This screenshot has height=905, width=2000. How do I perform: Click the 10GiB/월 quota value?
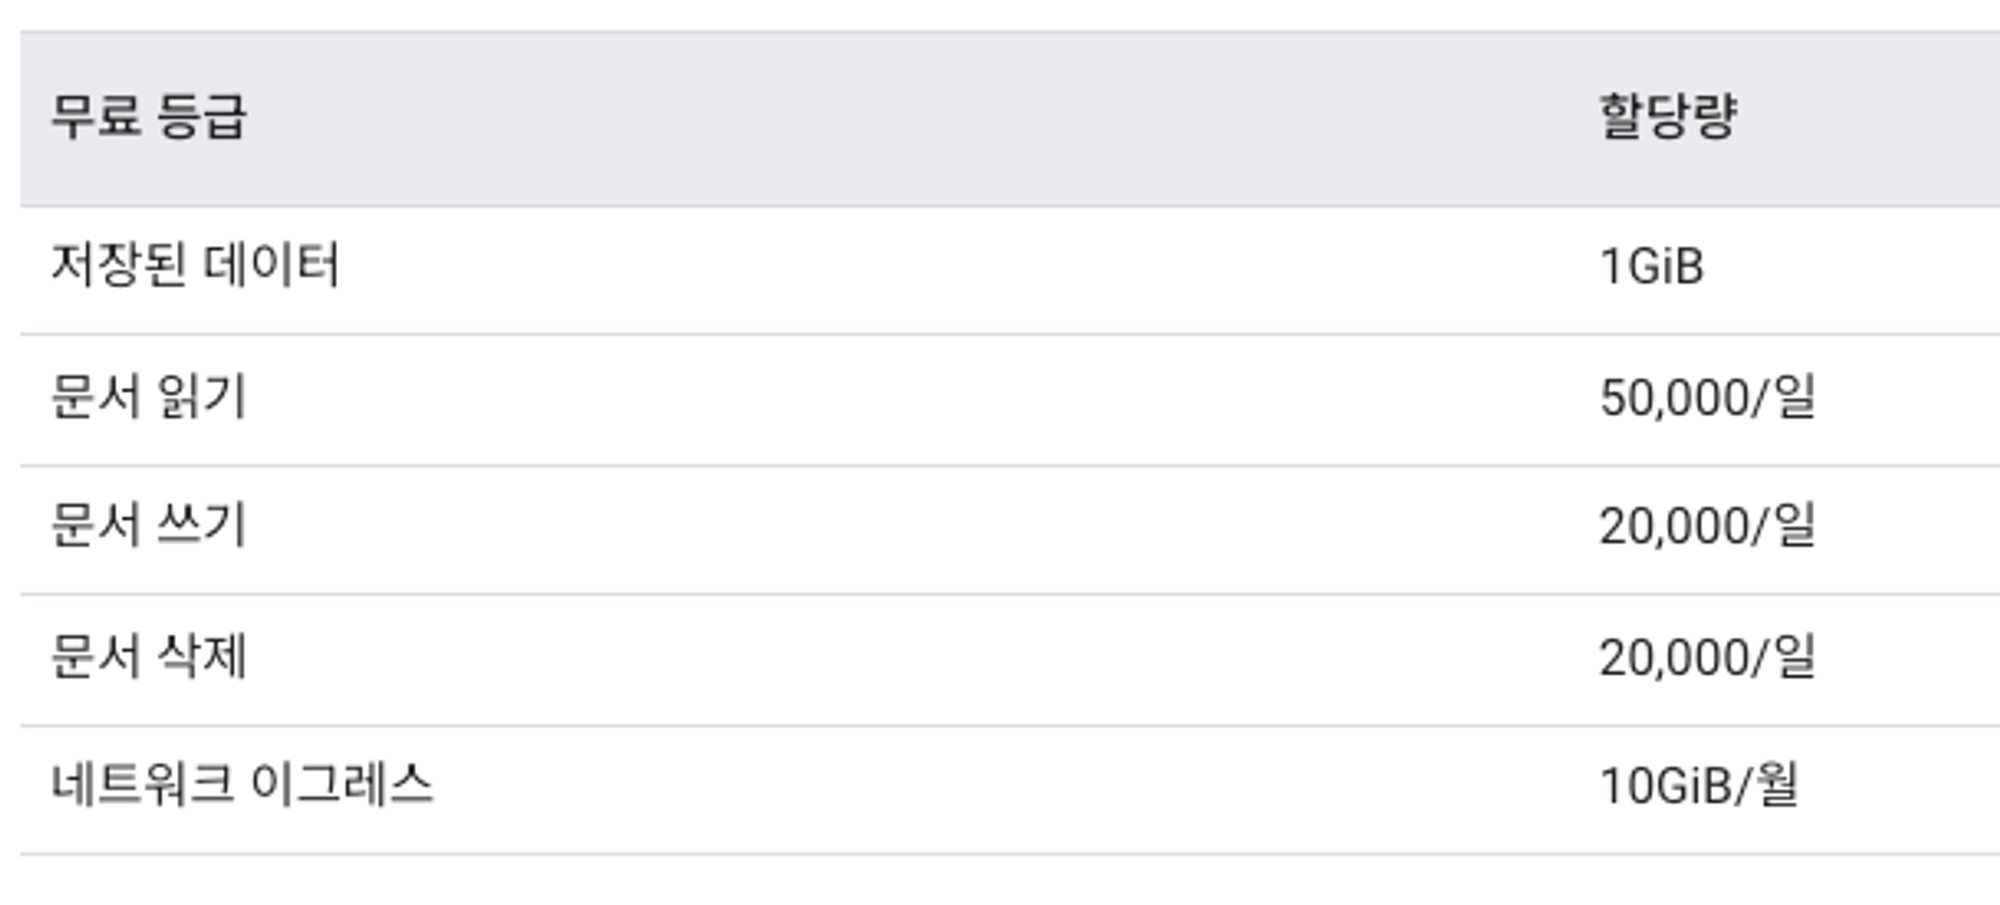(x=1699, y=785)
